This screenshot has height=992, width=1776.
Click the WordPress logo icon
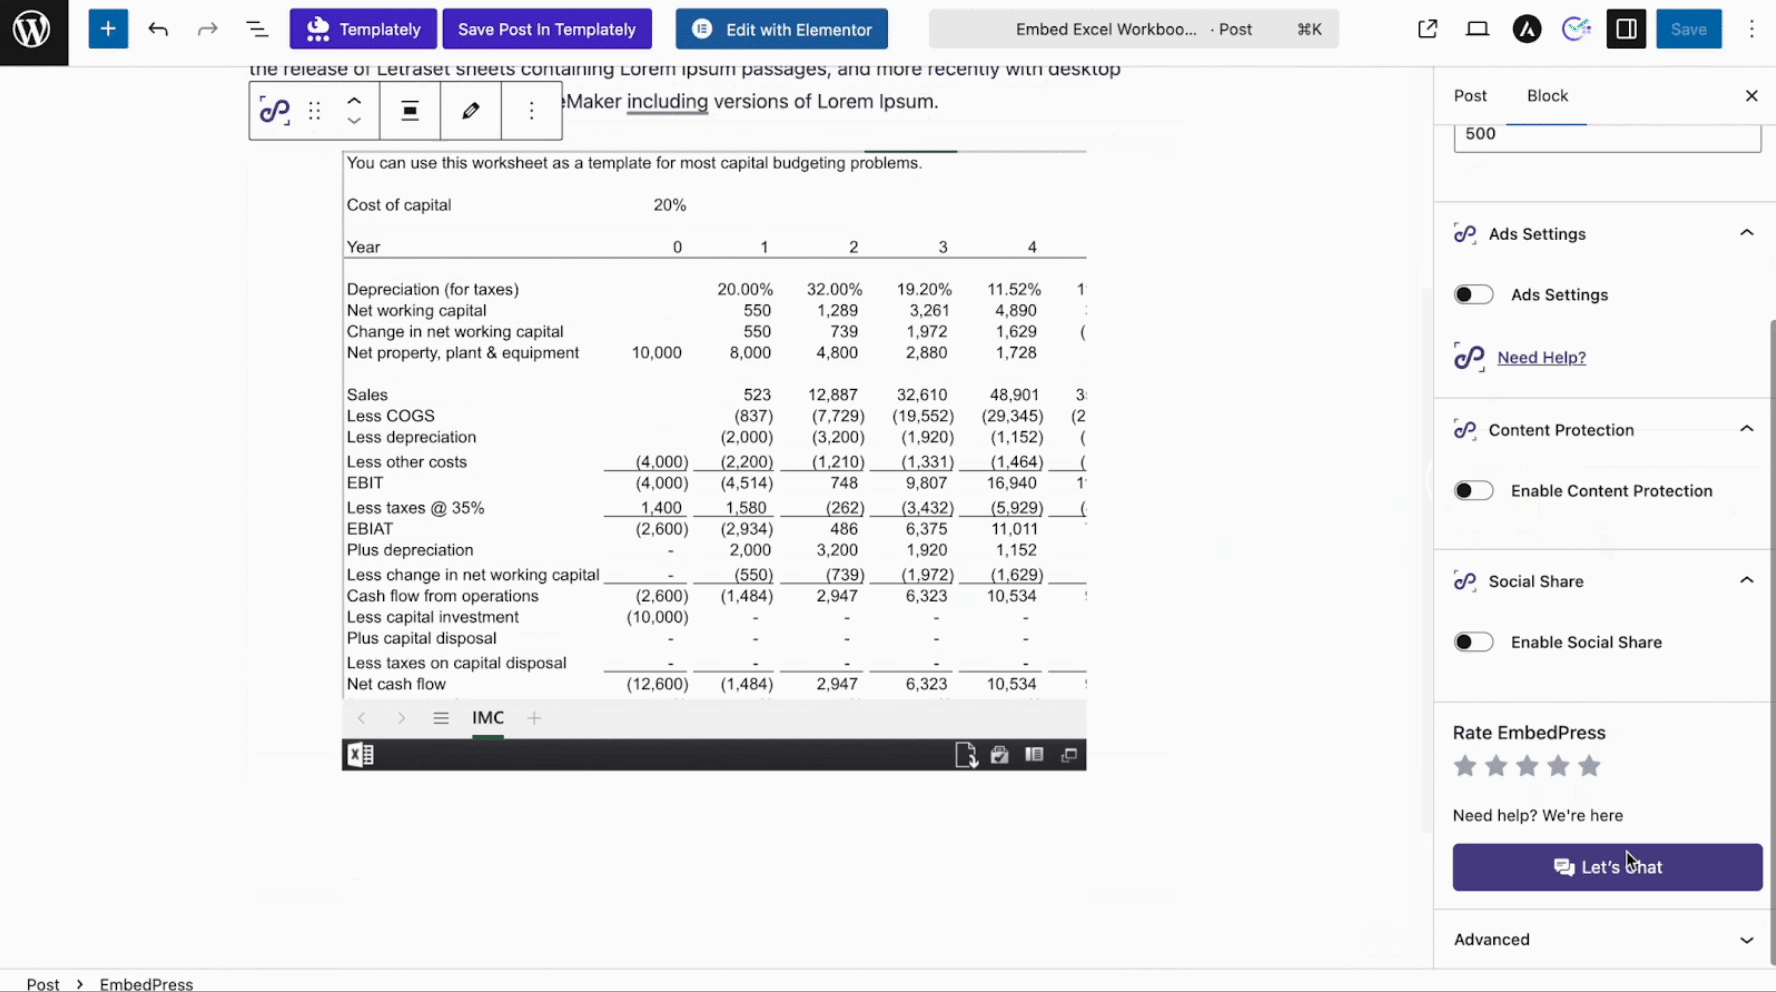(x=33, y=30)
